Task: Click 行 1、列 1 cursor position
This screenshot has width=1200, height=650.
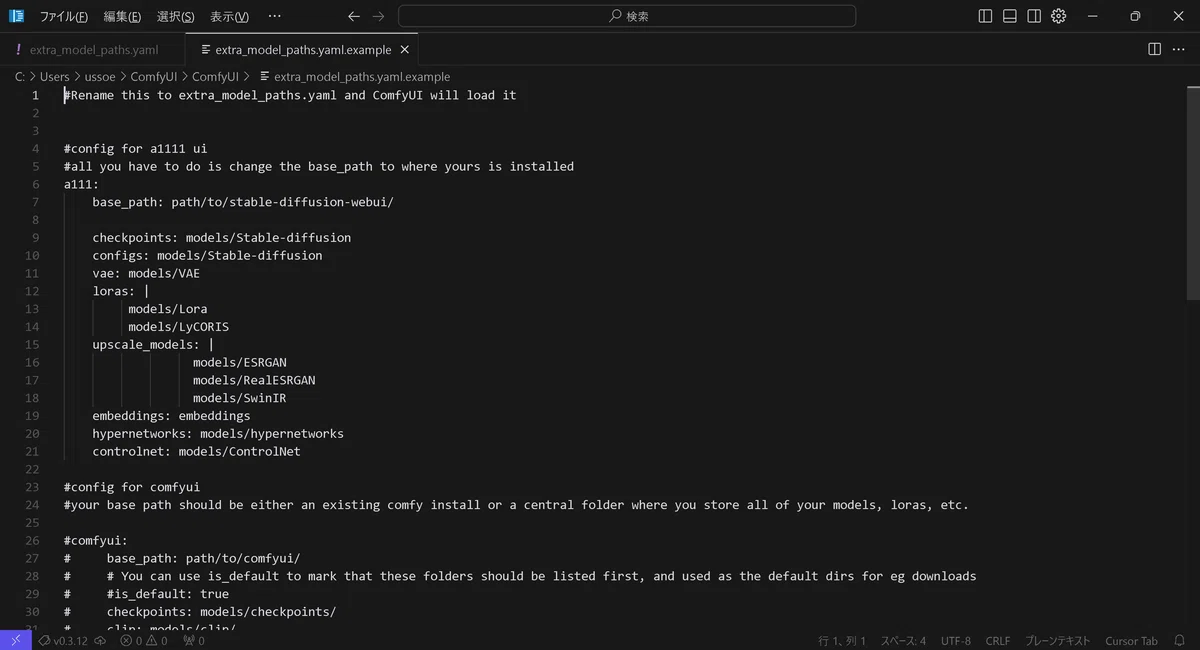Action: click(x=842, y=641)
